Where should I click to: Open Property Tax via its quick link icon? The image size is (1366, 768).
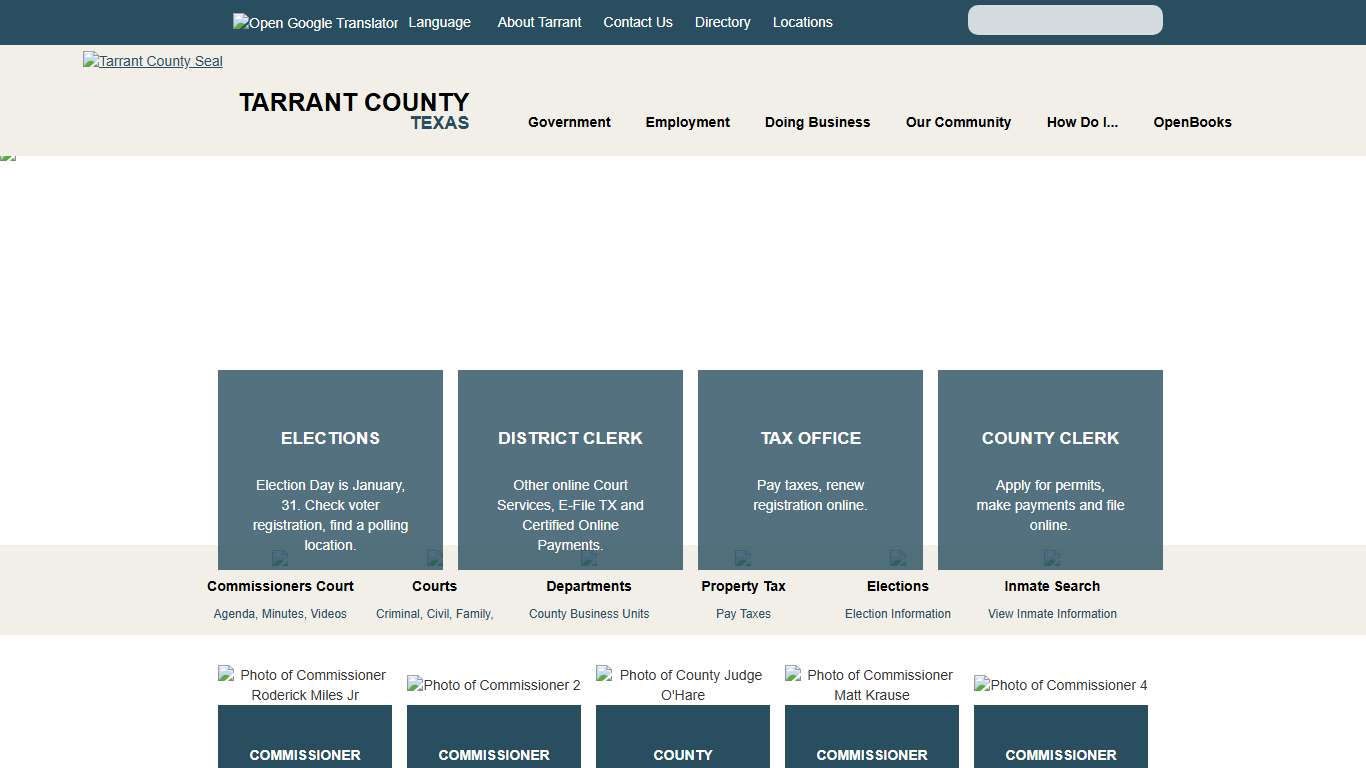tap(743, 559)
